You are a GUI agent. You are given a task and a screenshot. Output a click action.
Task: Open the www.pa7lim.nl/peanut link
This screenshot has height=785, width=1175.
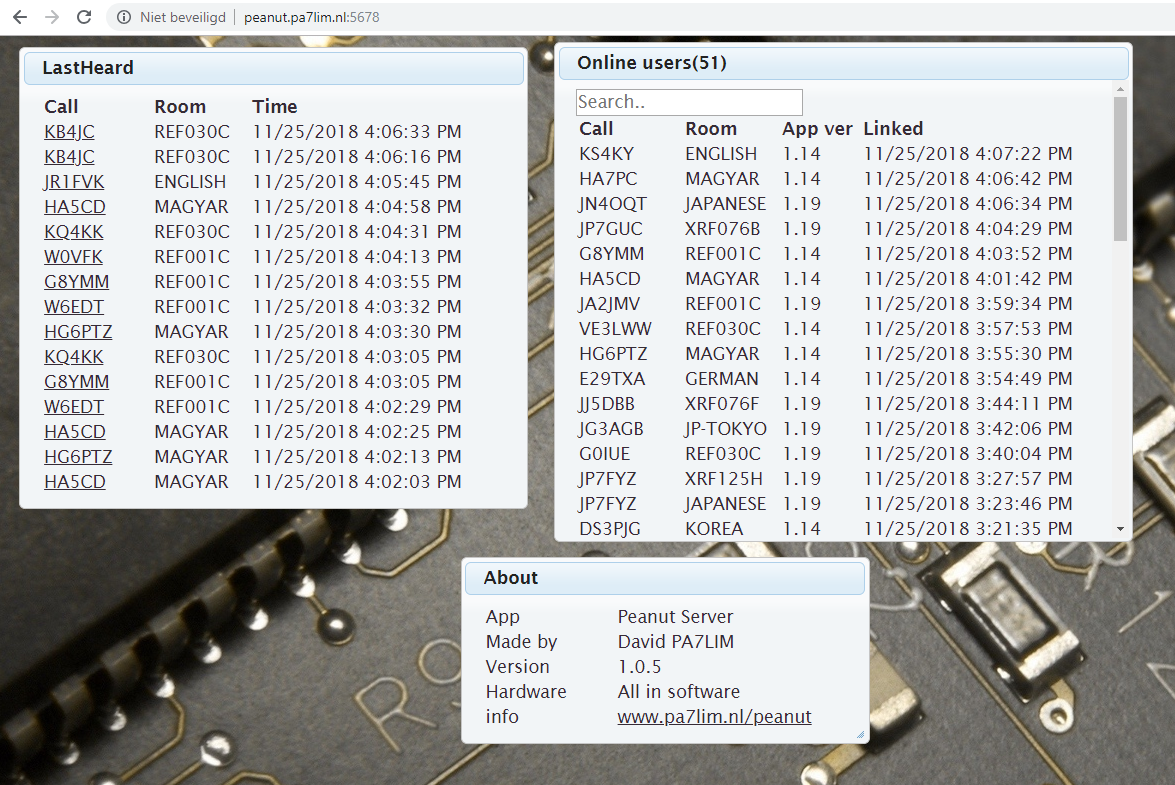714,717
